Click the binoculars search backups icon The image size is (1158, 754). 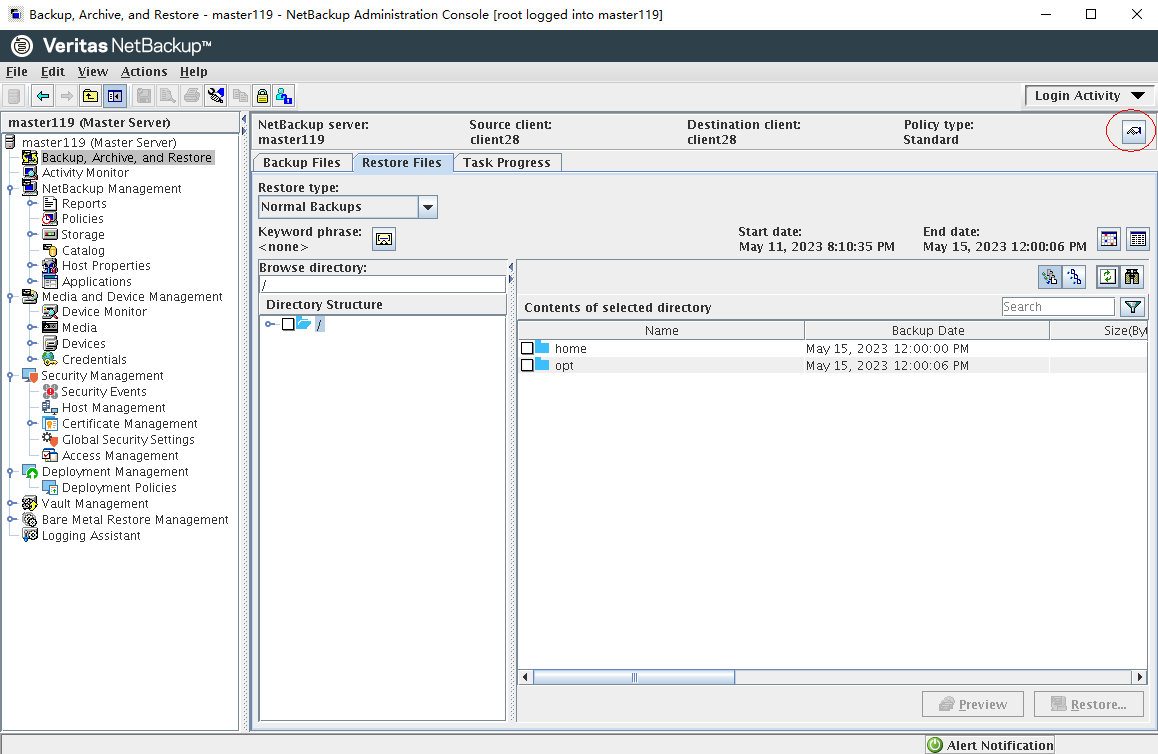click(1133, 277)
